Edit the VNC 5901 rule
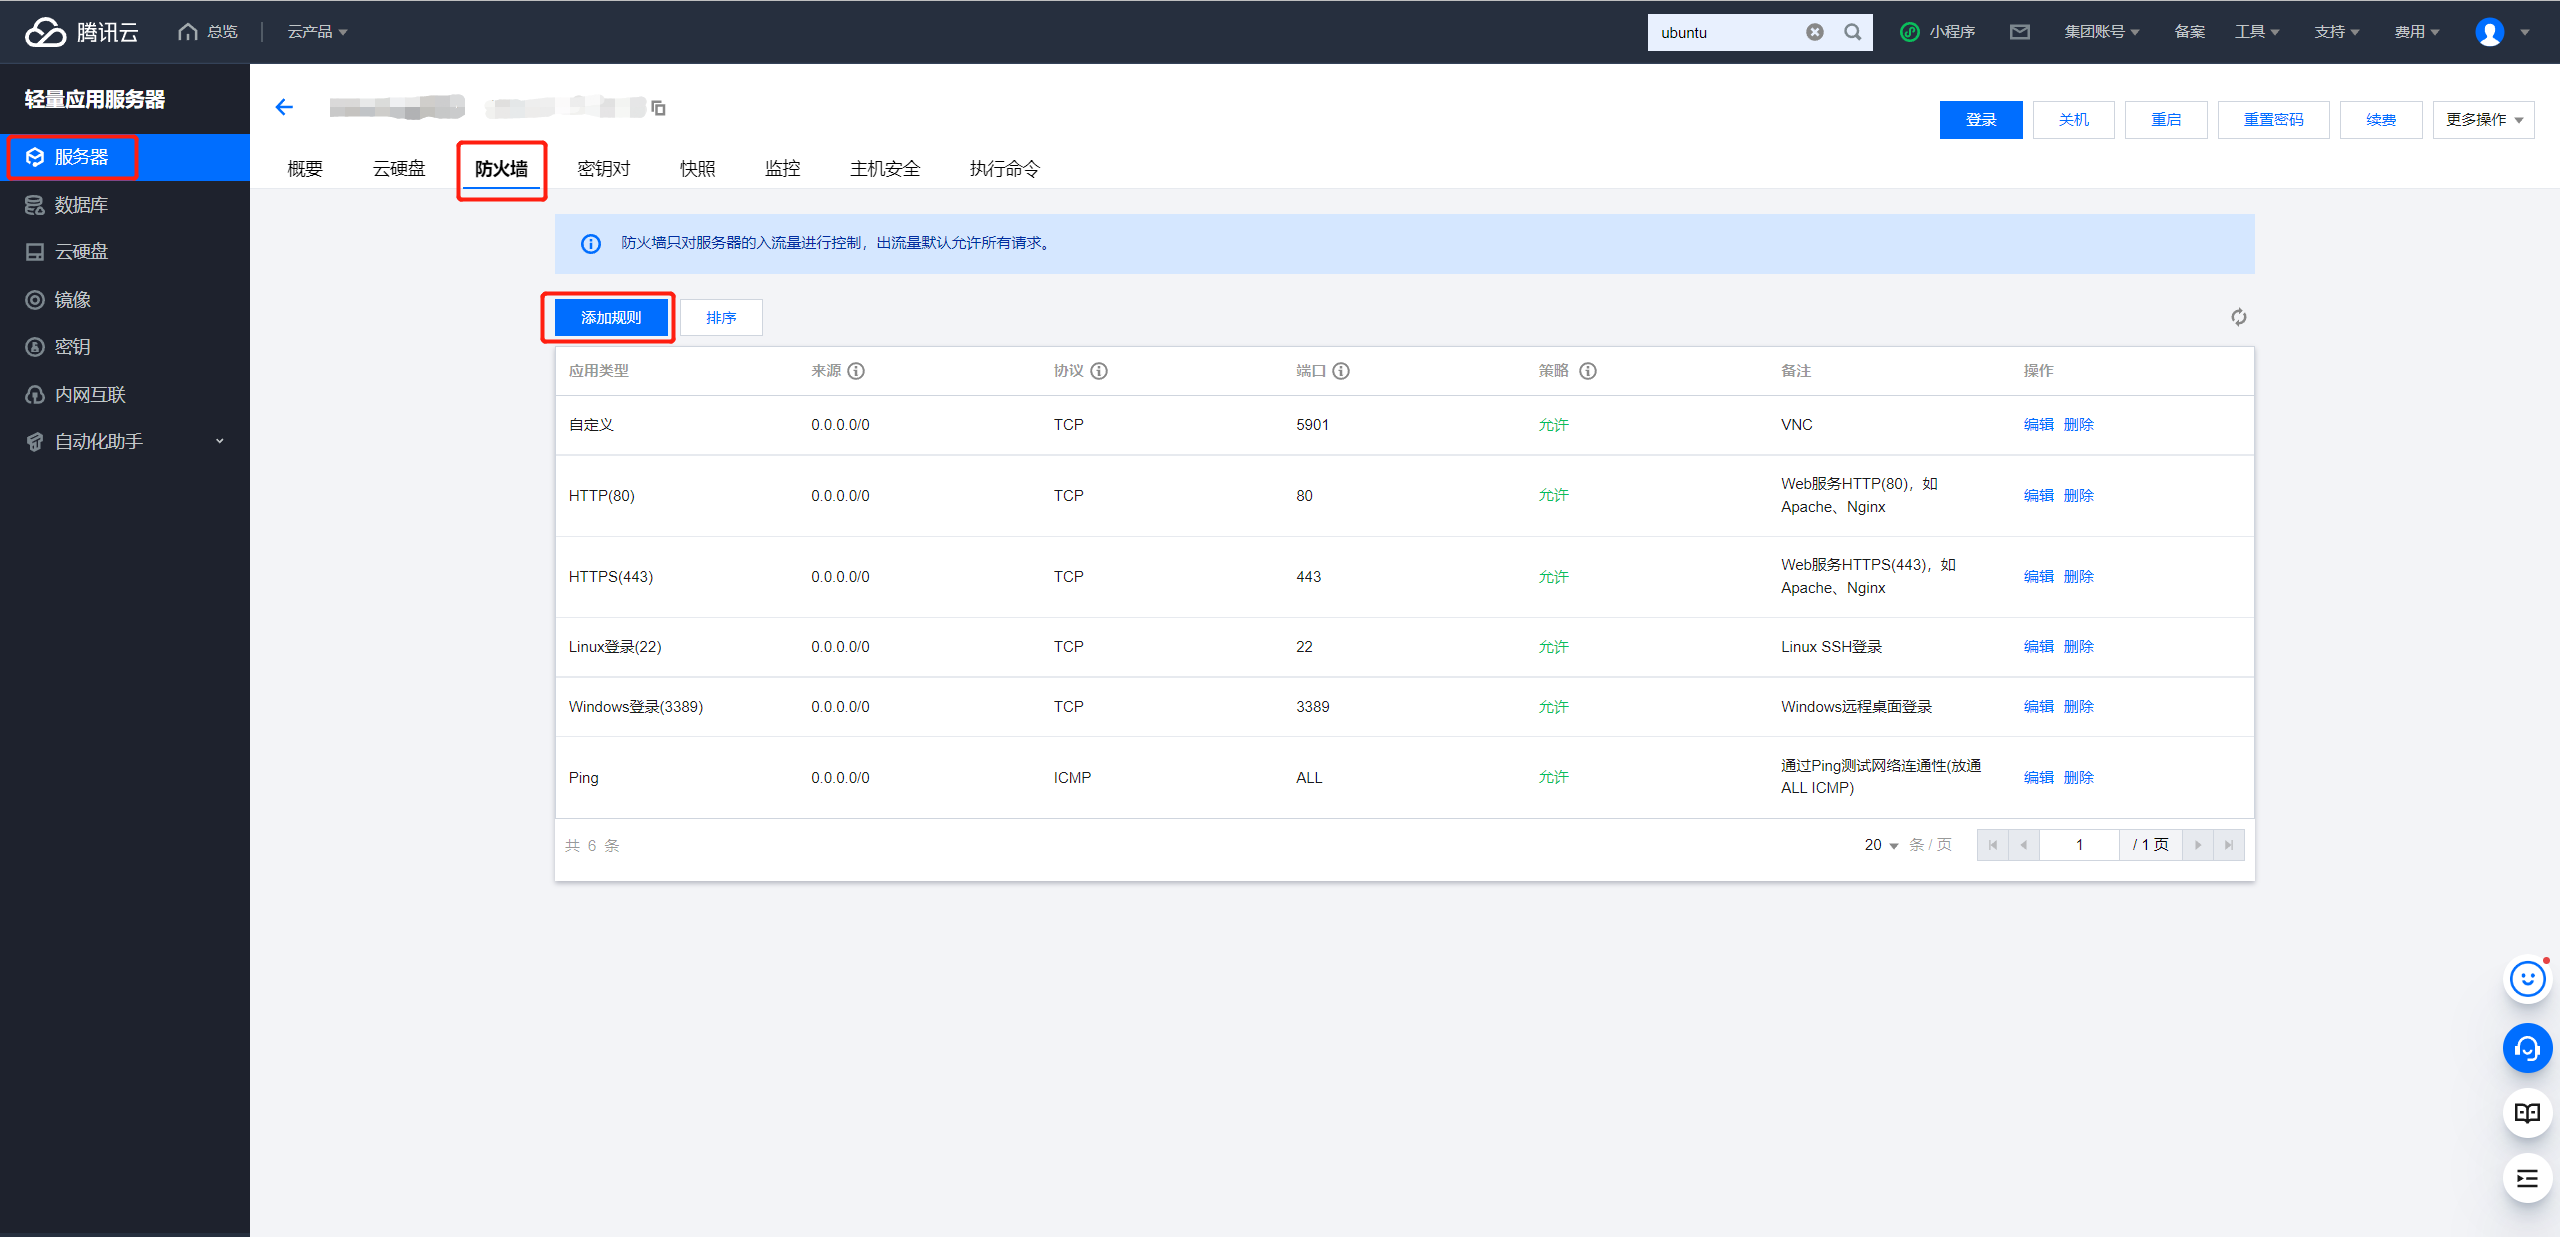The width and height of the screenshot is (2560, 1237). [x=2038, y=425]
